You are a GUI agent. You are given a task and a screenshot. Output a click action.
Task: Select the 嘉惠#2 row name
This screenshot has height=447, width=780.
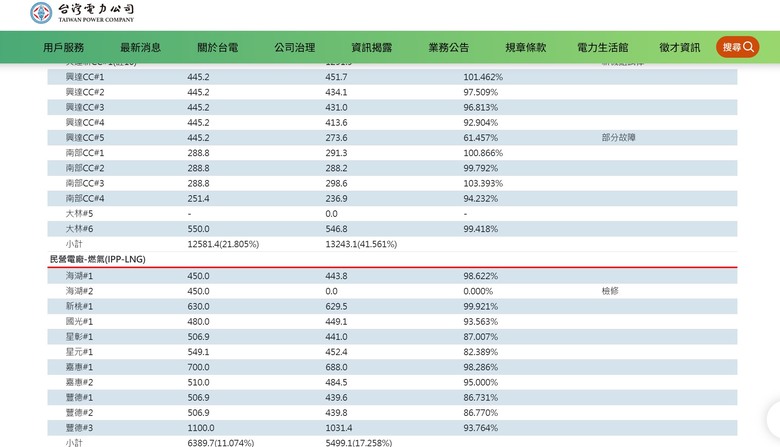pyautogui.click(x=79, y=382)
